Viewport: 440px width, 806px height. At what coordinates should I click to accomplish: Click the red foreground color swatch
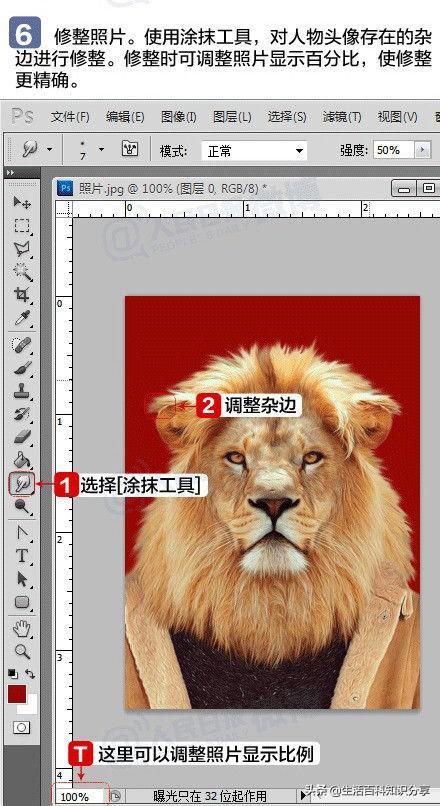click(x=17, y=693)
